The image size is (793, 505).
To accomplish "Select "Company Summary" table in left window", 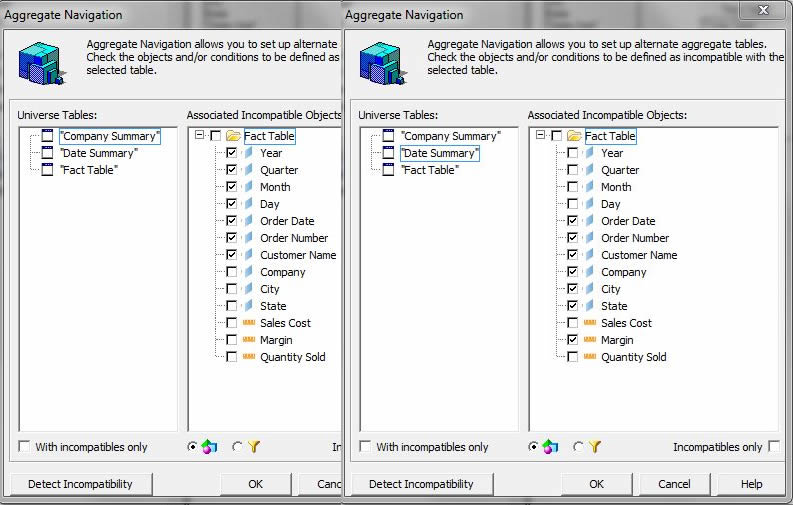I will pos(110,136).
